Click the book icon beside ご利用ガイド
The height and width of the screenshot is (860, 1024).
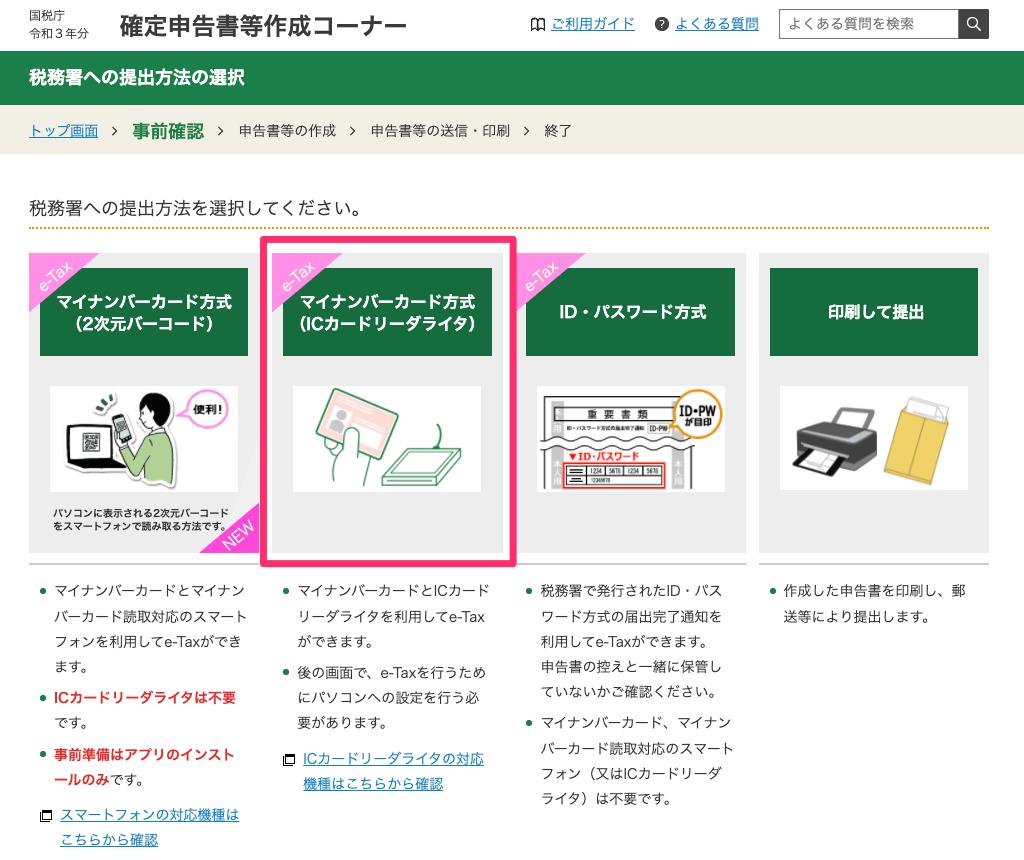click(x=537, y=25)
